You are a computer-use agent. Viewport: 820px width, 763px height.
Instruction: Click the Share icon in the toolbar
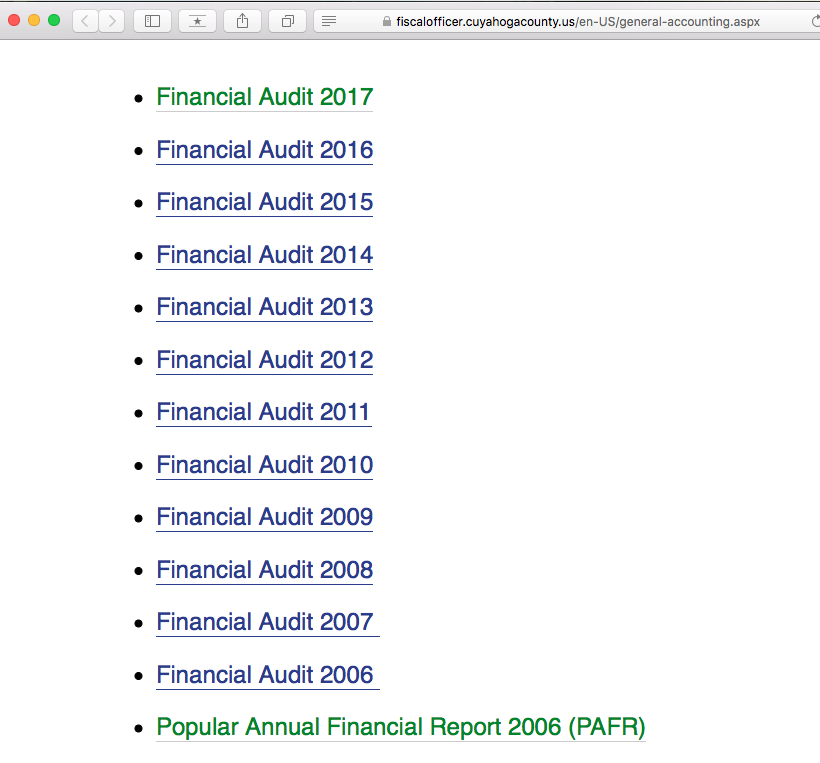(x=243, y=21)
